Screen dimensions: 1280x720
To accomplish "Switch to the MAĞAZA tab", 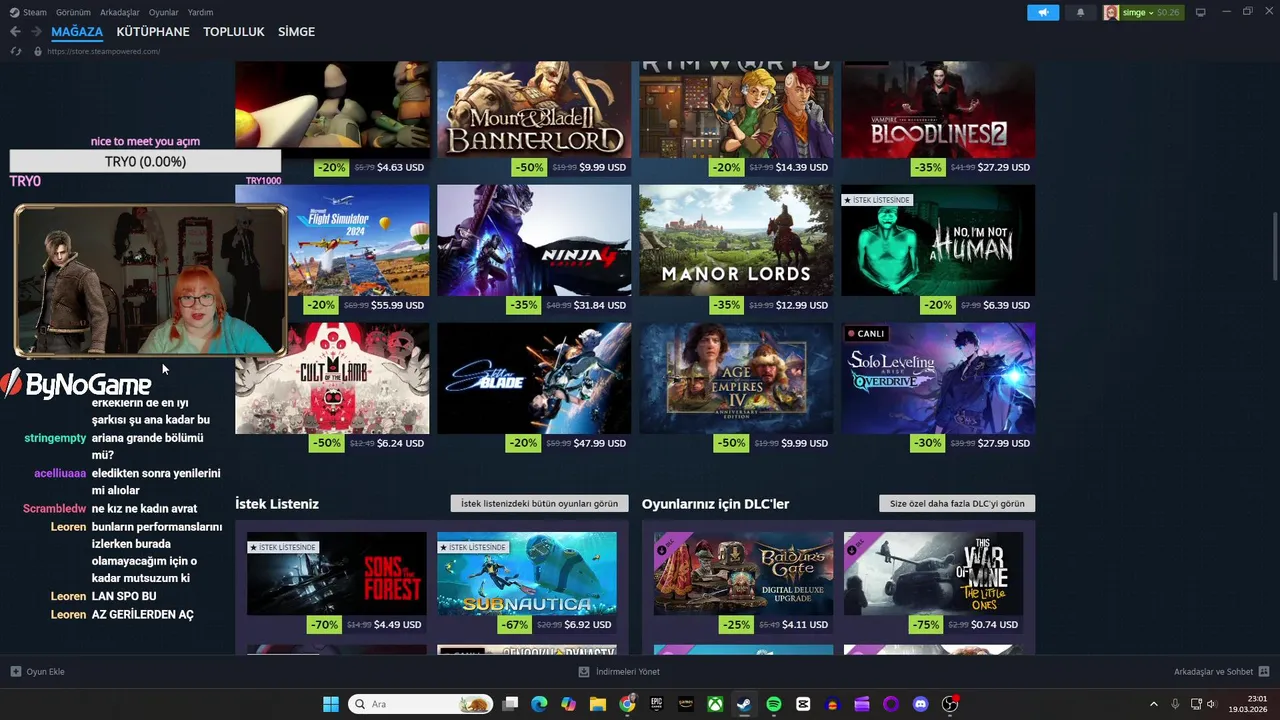I will pyautogui.click(x=77, y=31).
